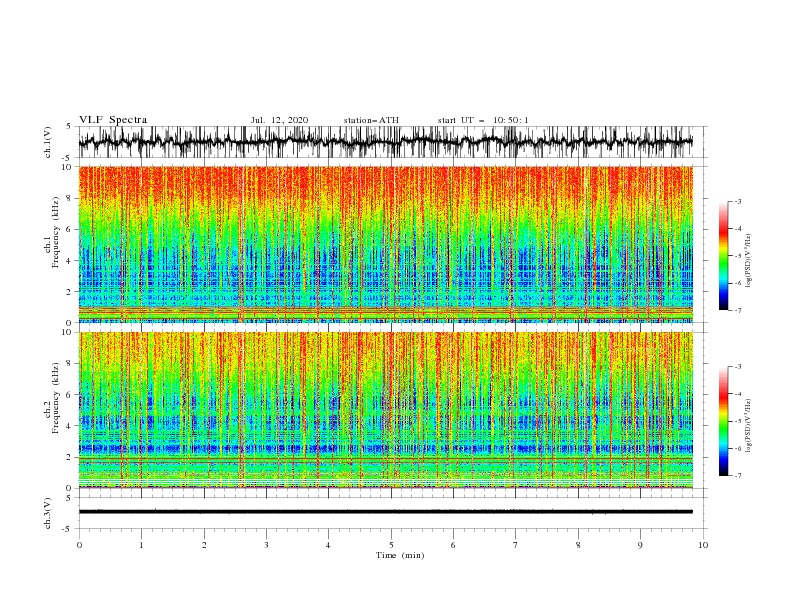Click the '5' time axis tick label

coord(391,545)
